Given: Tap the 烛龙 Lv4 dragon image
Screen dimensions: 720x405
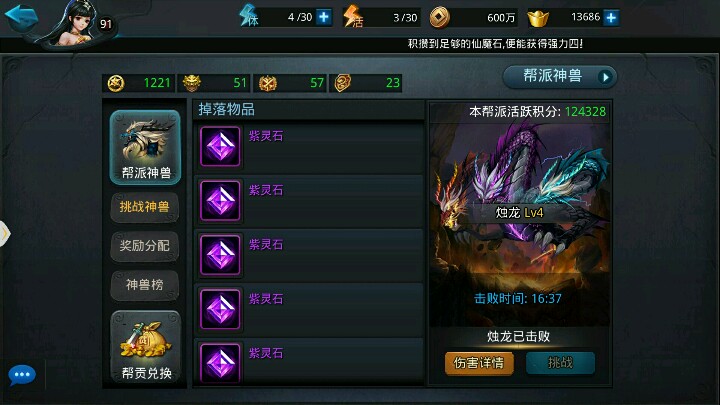Looking at the screenshot, I should click(519, 202).
